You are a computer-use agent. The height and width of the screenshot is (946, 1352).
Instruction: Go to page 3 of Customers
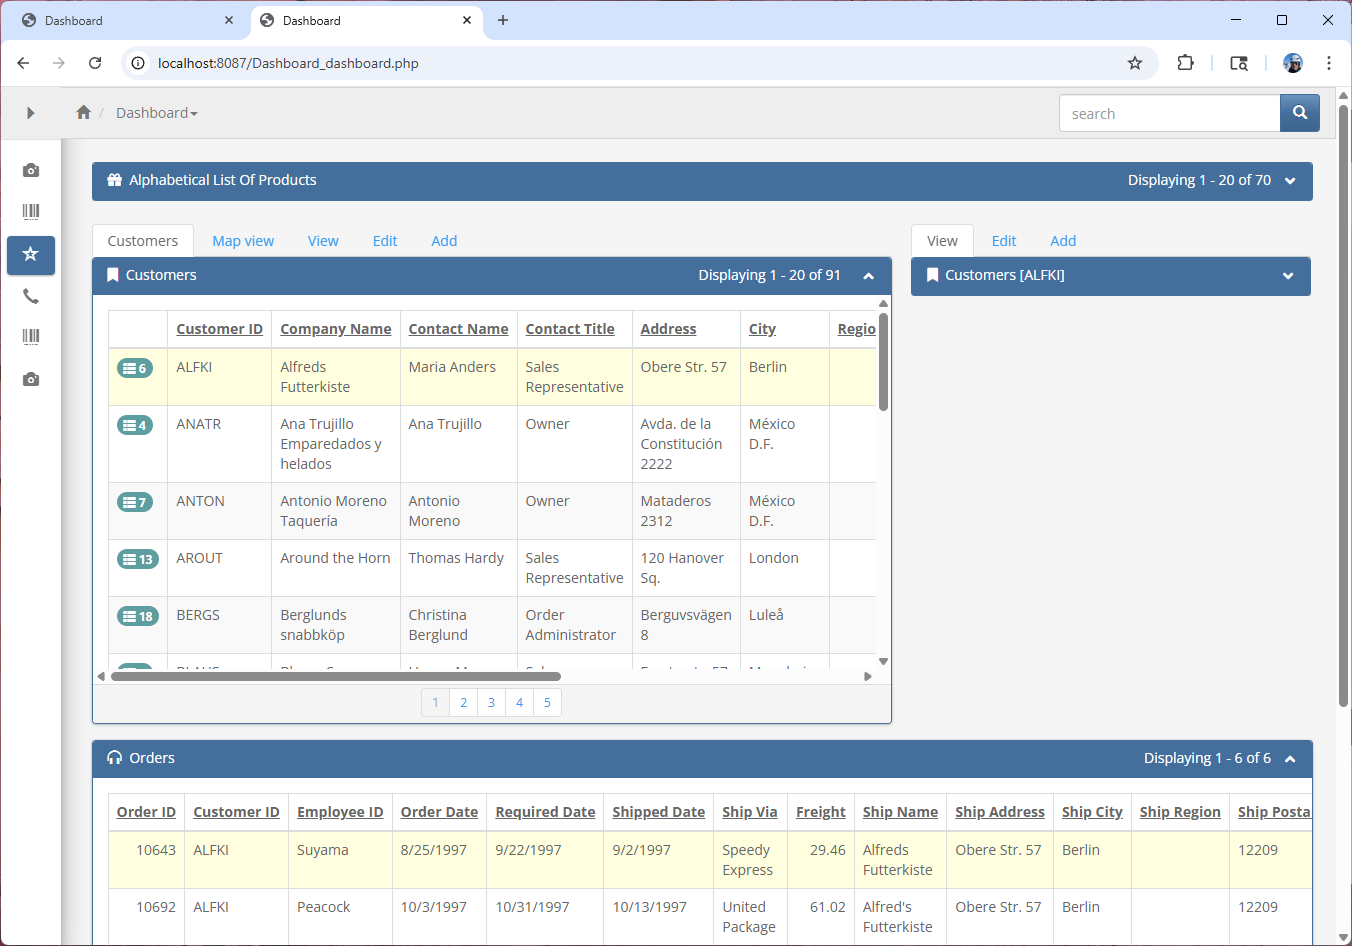[491, 703]
